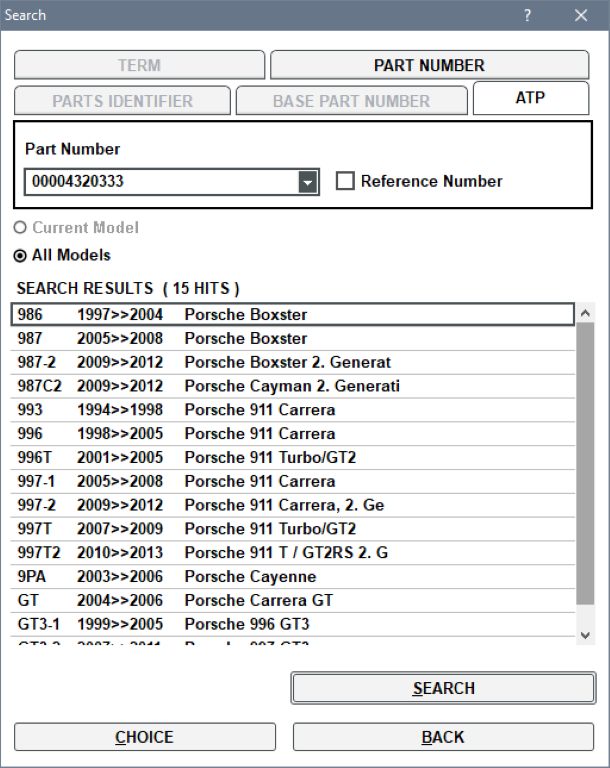
Task: Open the PARTS IDENTIFIER tab
Action: pyautogui.click(x=122, y=101)
